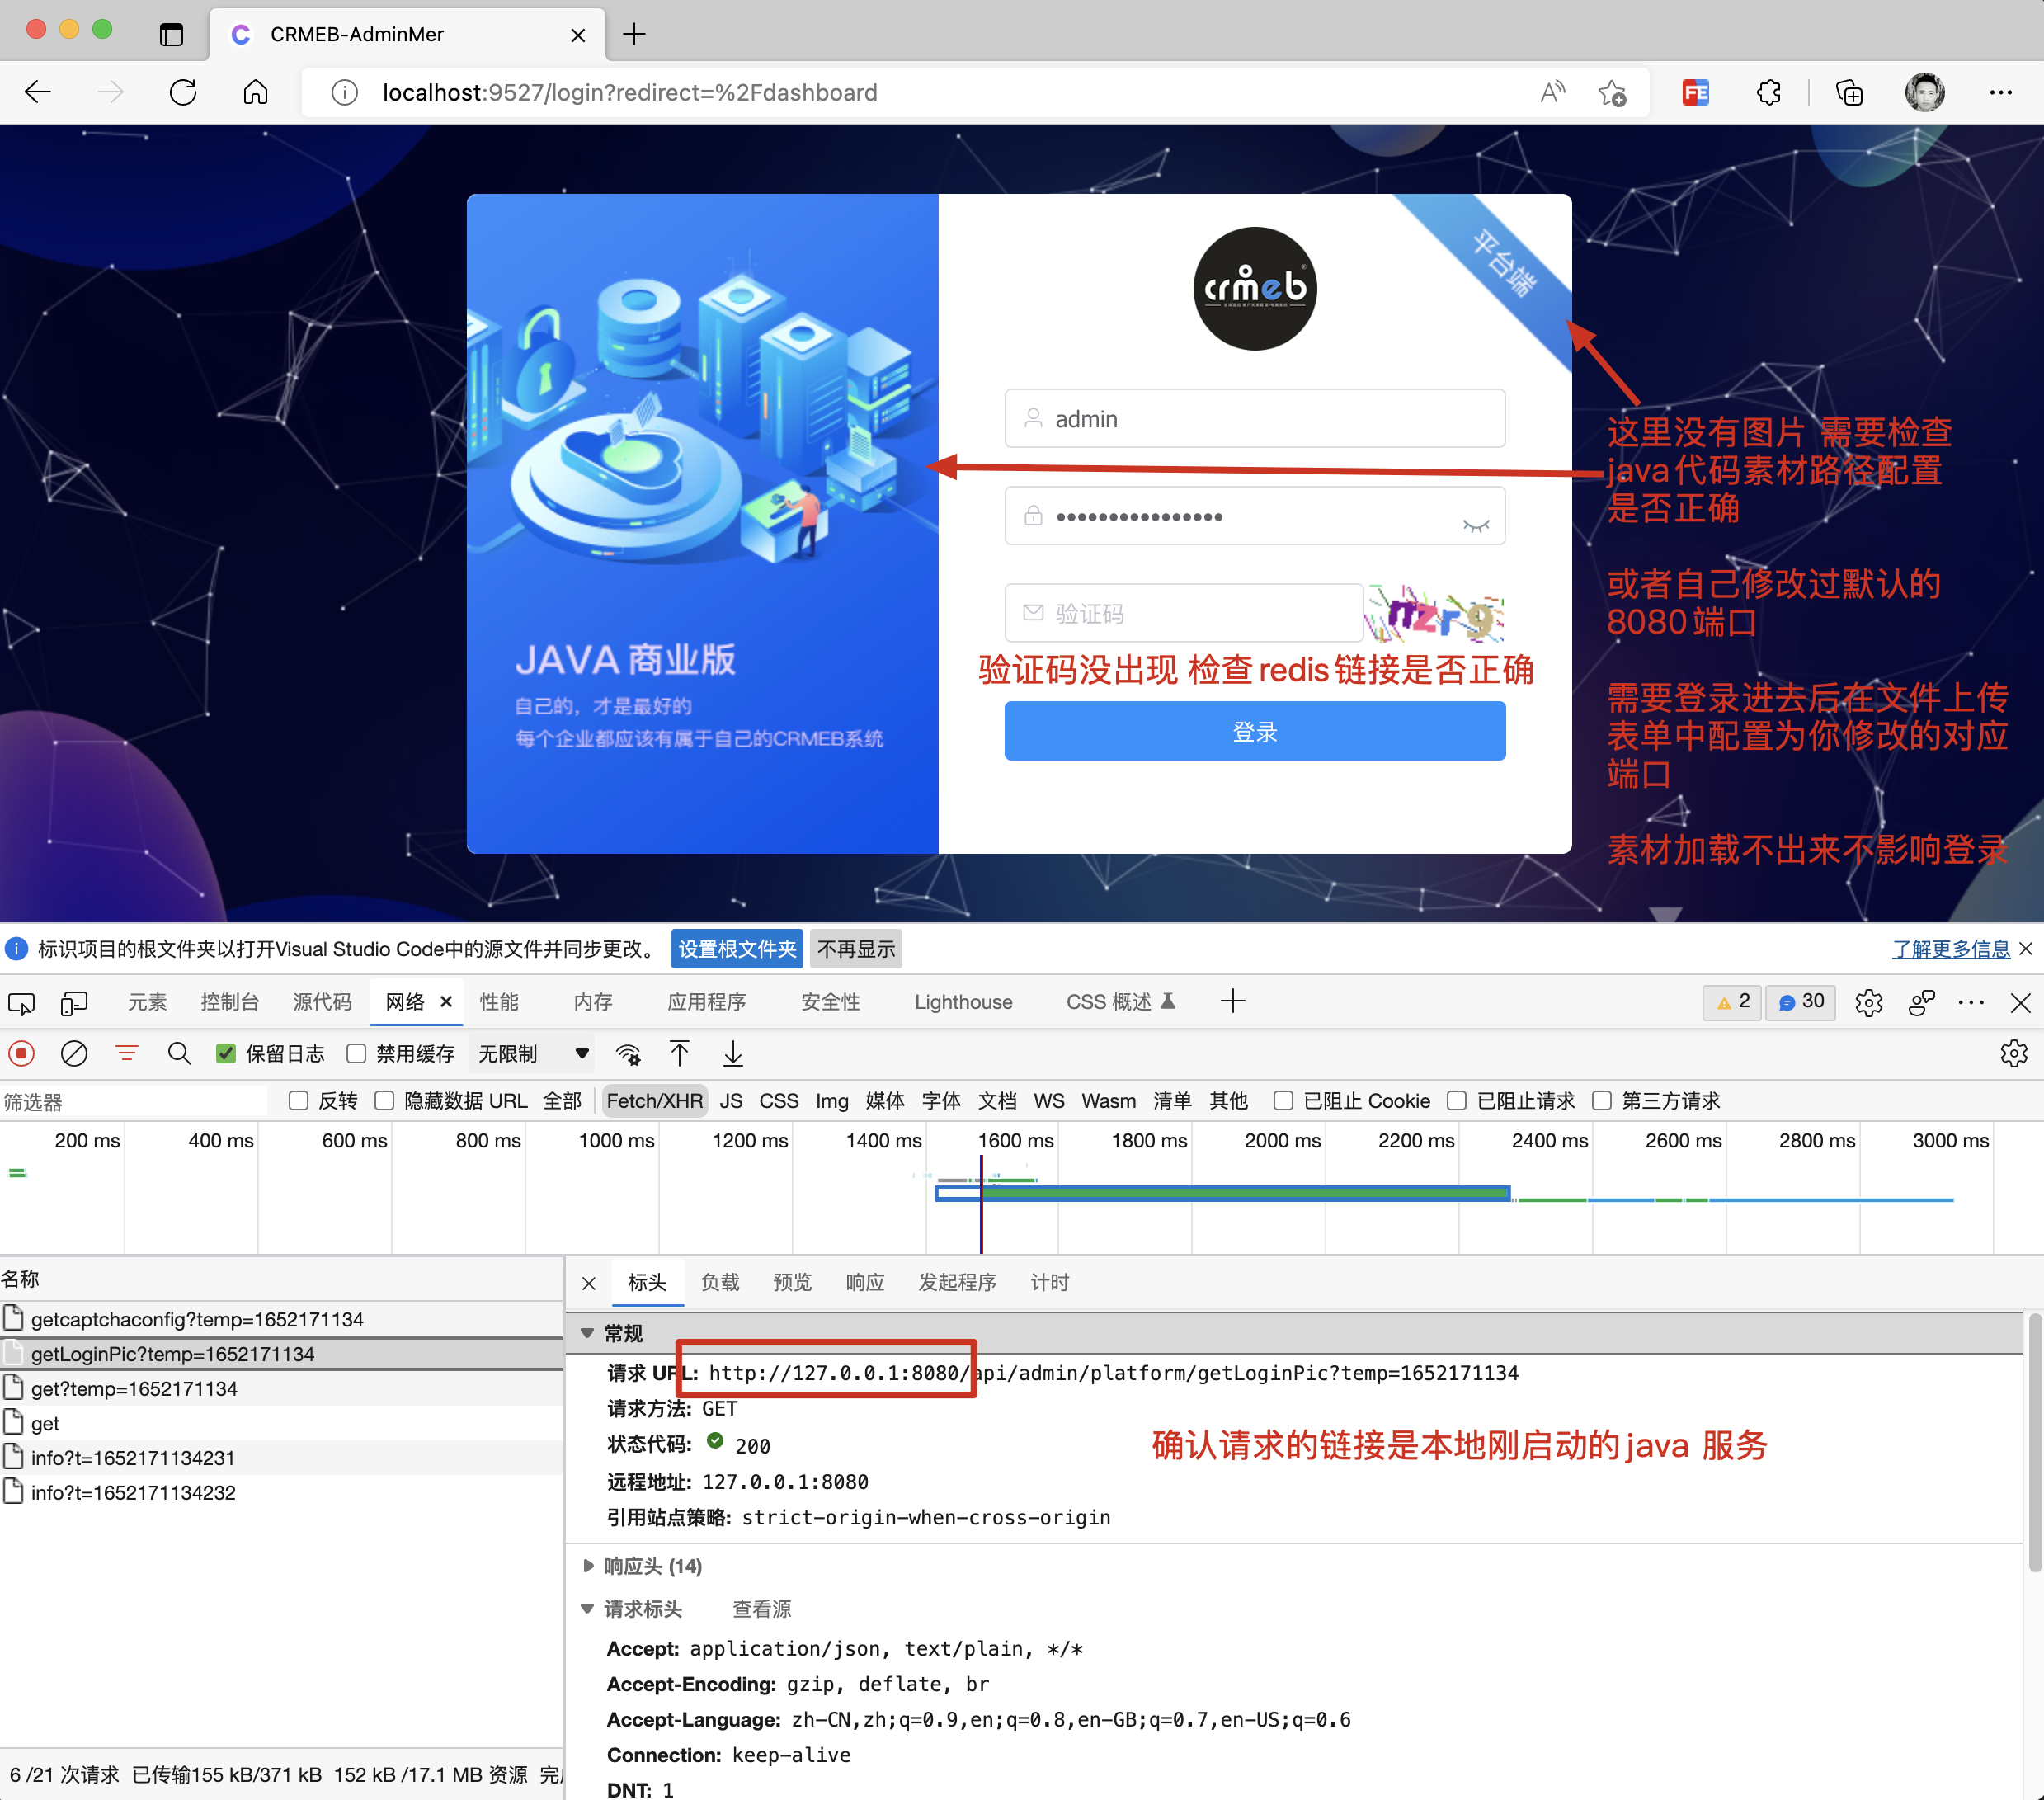
Task: Enable the 禁用缓存 checkbox
Action: coord(357,1054)
